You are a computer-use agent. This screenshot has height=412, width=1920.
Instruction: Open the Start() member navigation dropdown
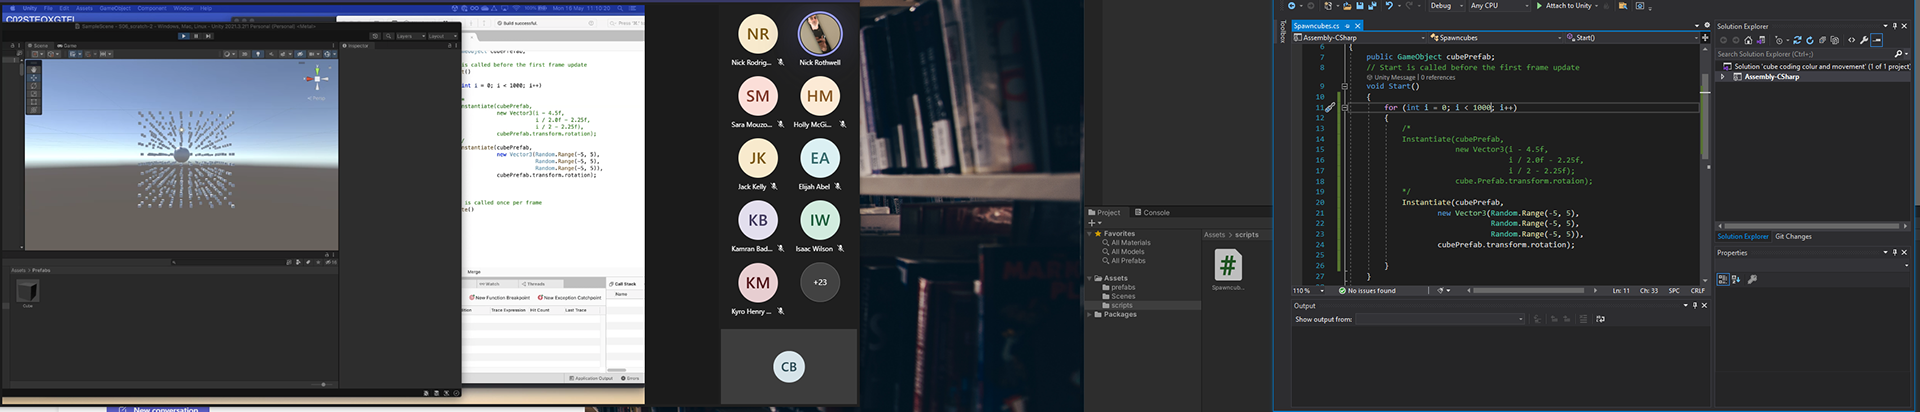pos(1633,37)
